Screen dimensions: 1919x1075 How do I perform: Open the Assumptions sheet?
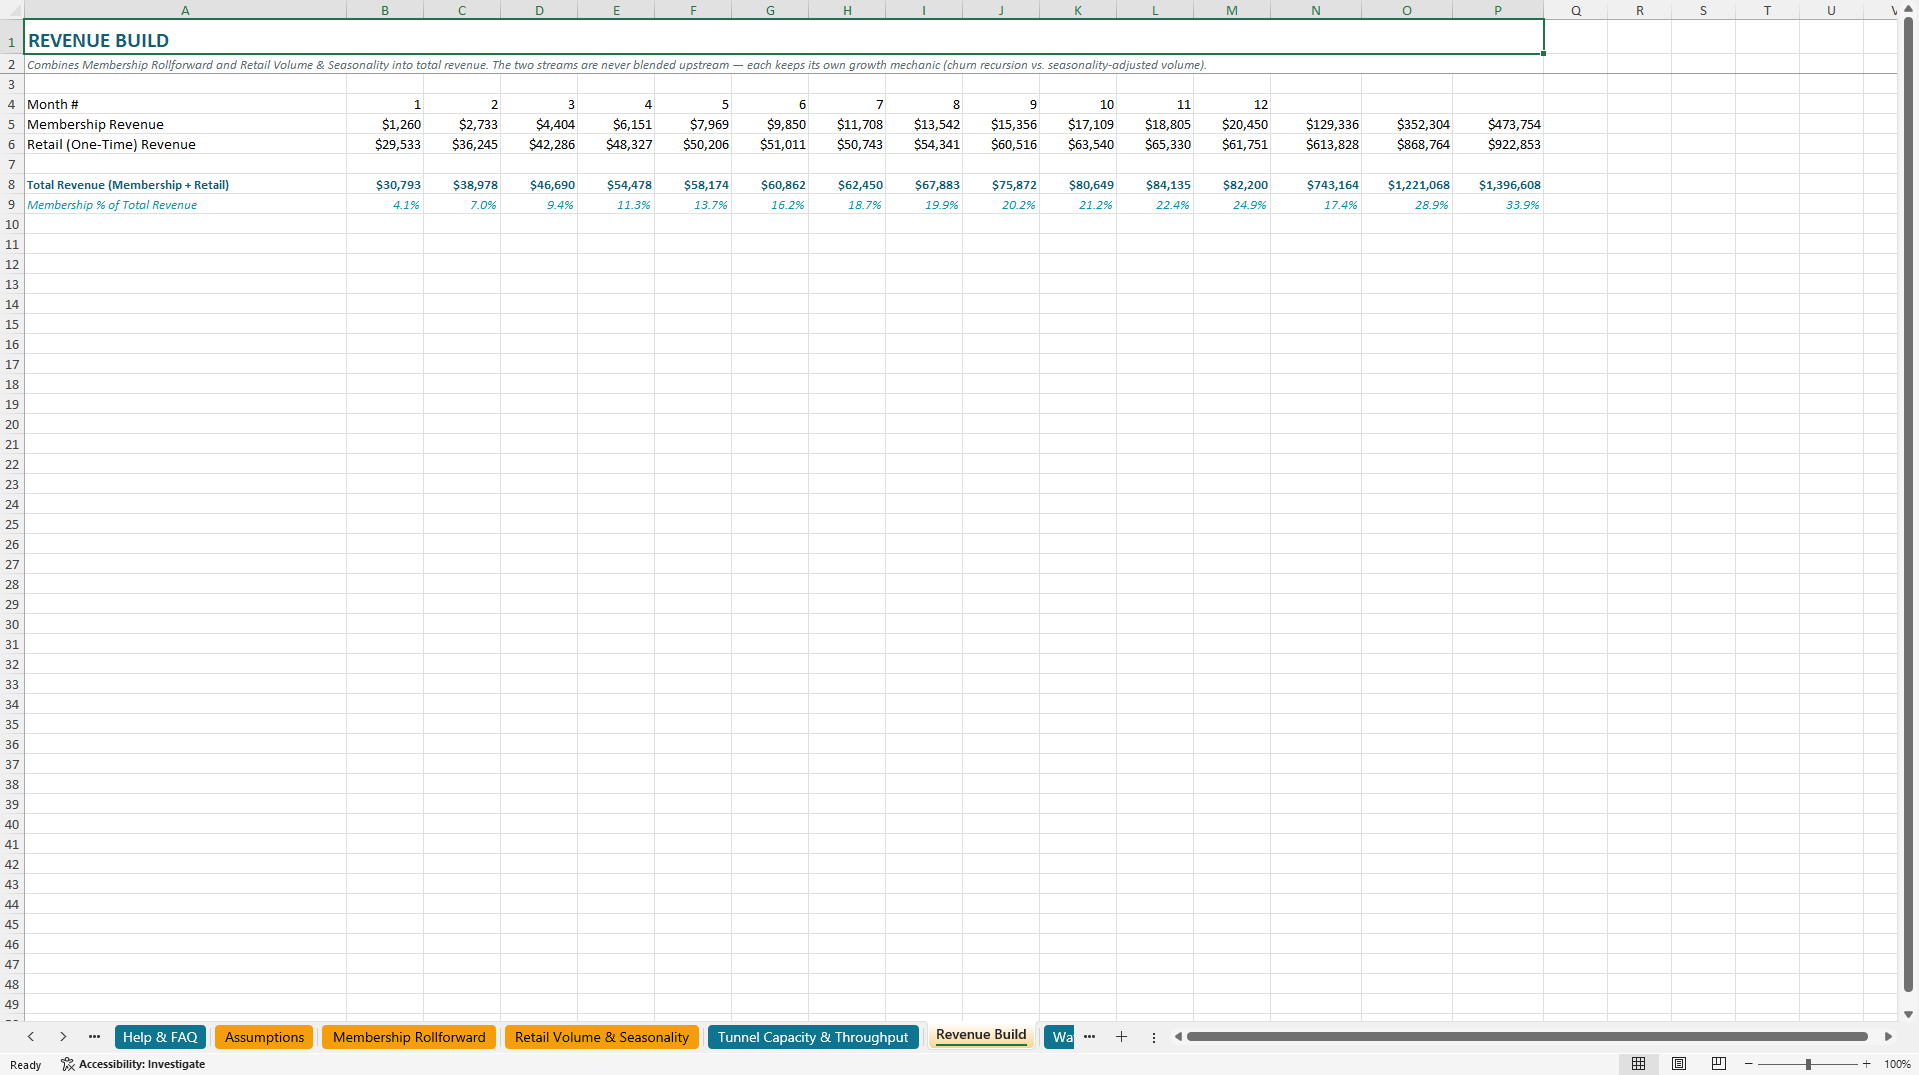click(x=264, y=1037)
